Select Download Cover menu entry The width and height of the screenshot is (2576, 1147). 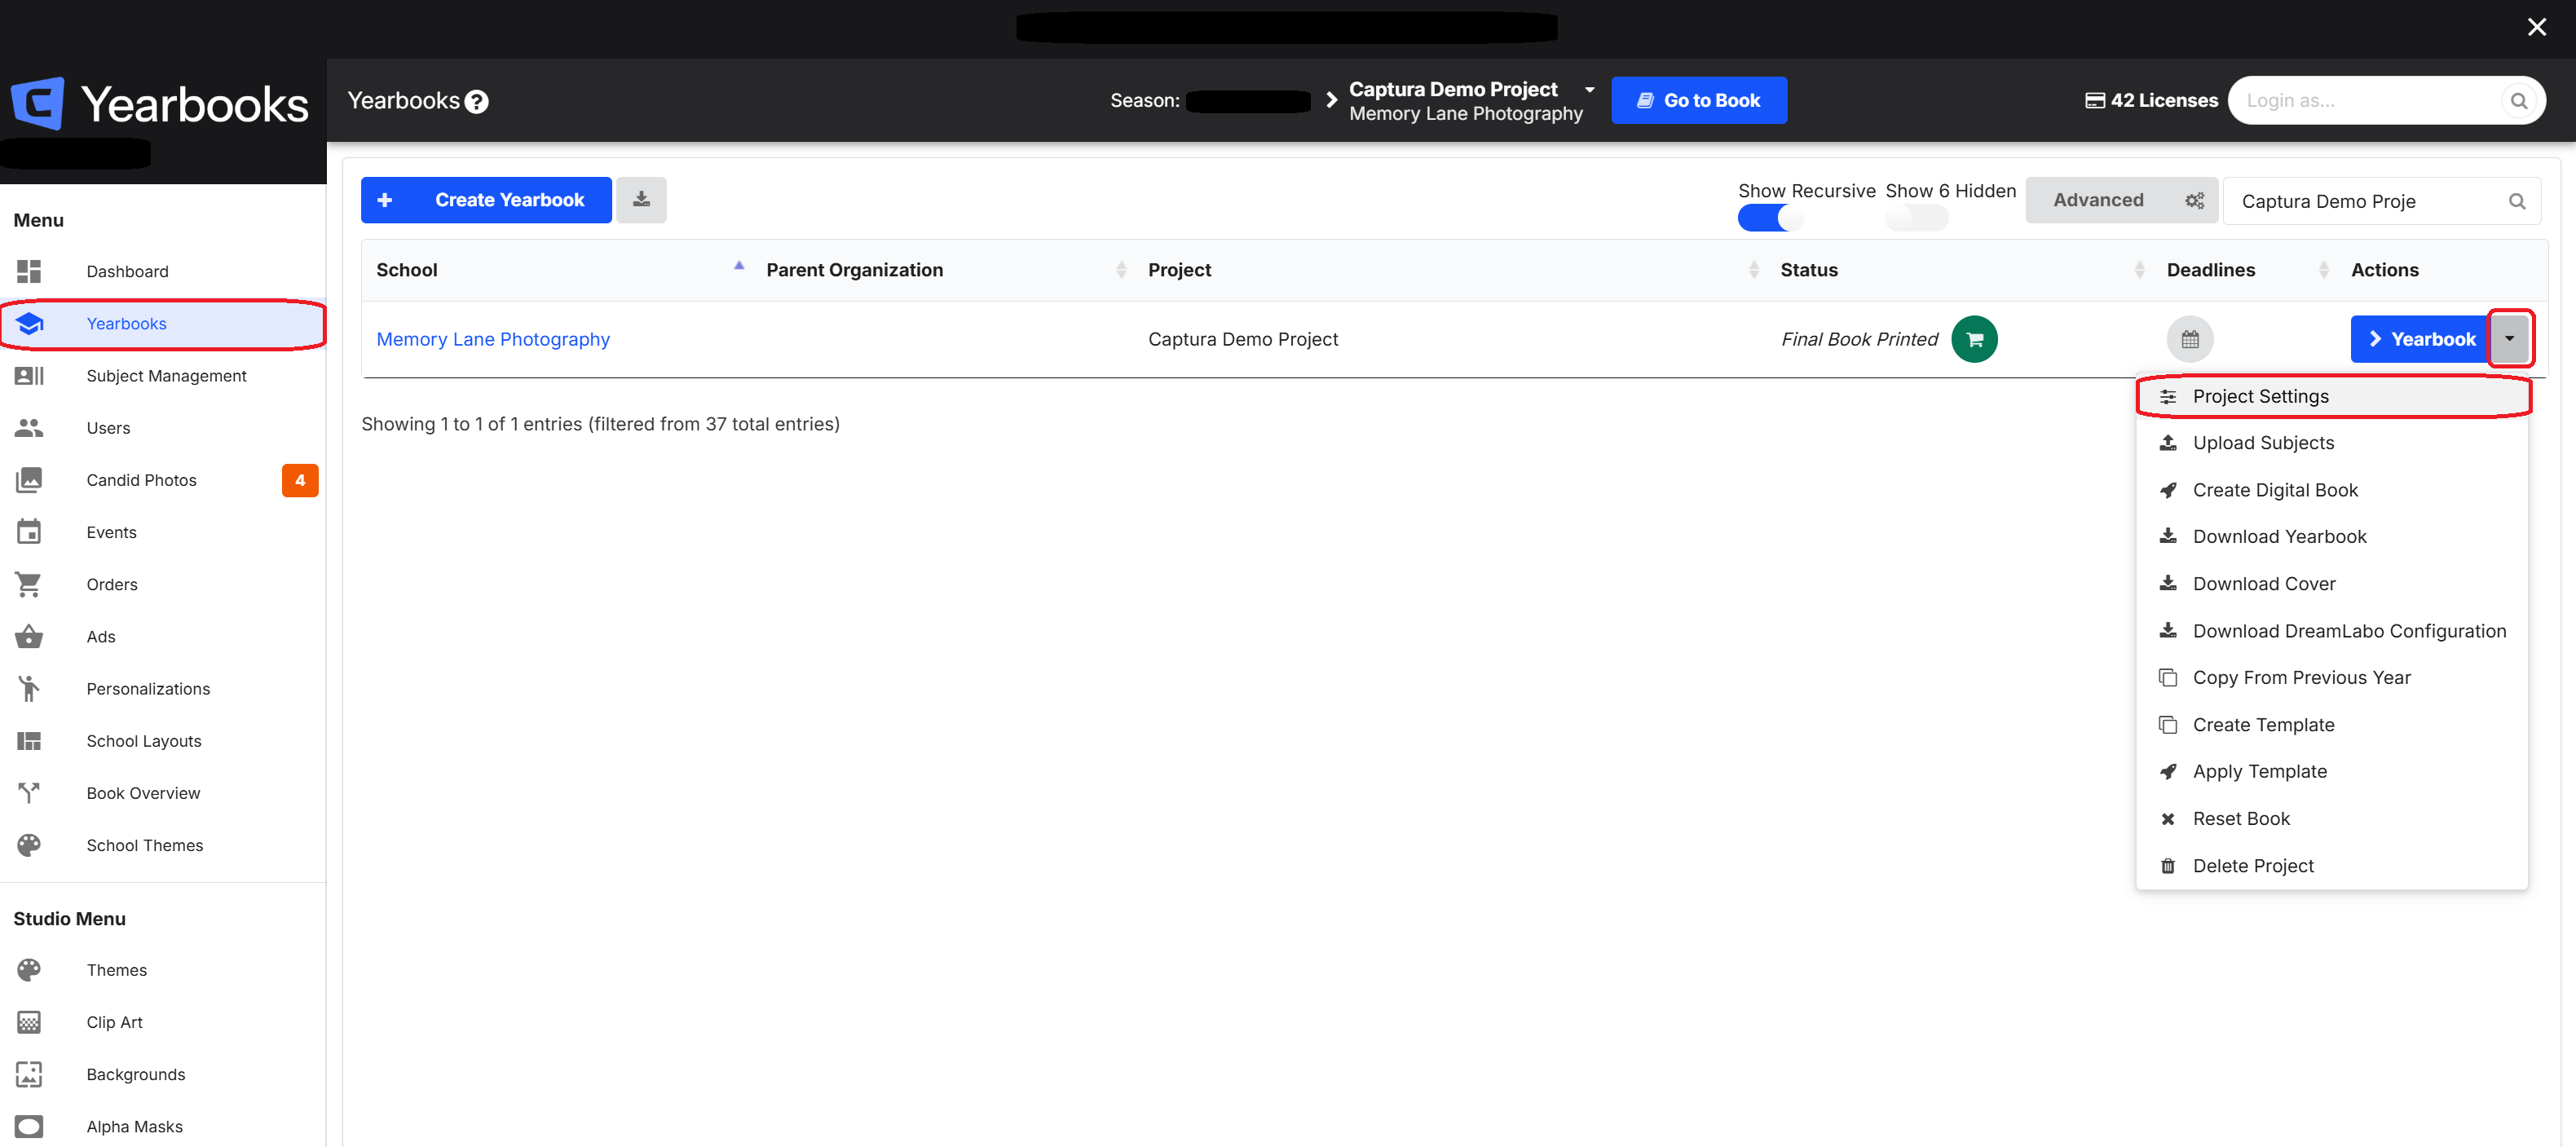[x=2332, y=584]
